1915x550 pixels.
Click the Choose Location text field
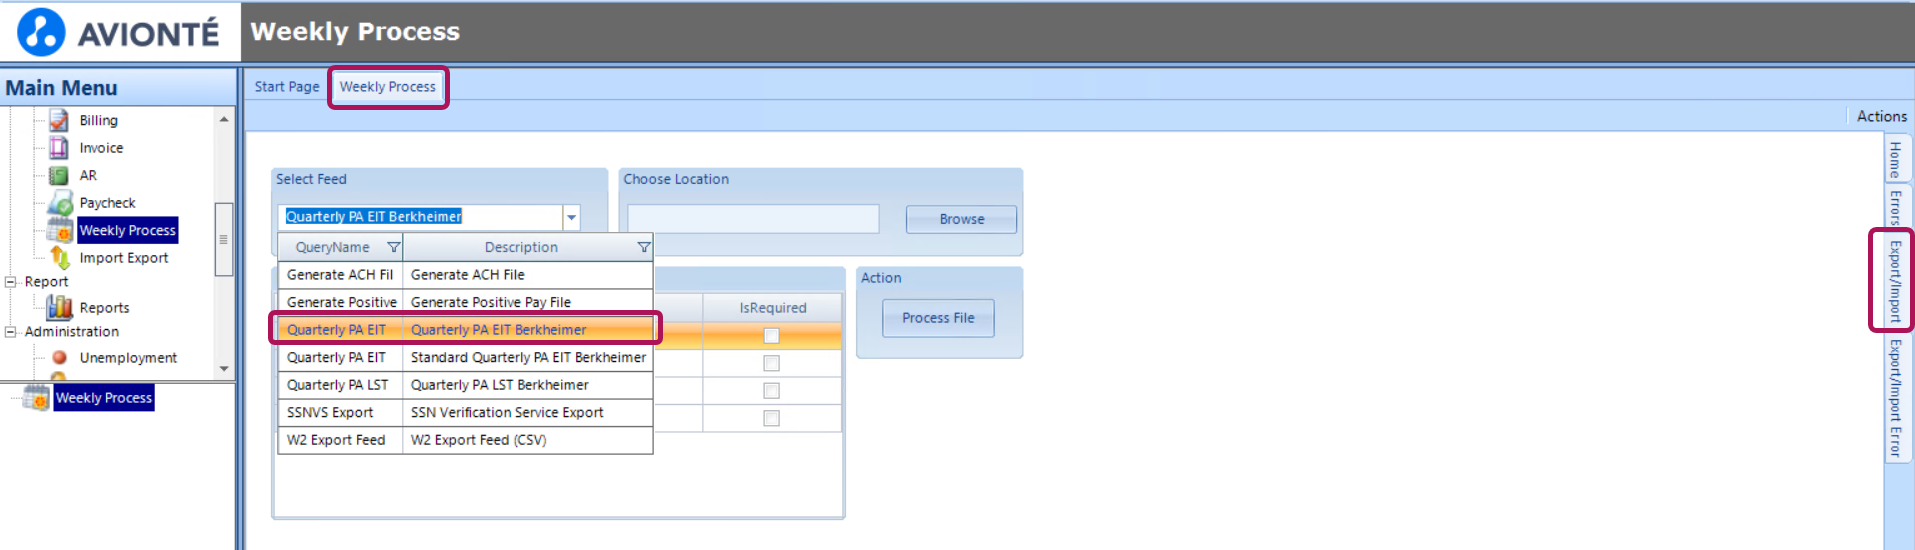[x=753, y=219]
